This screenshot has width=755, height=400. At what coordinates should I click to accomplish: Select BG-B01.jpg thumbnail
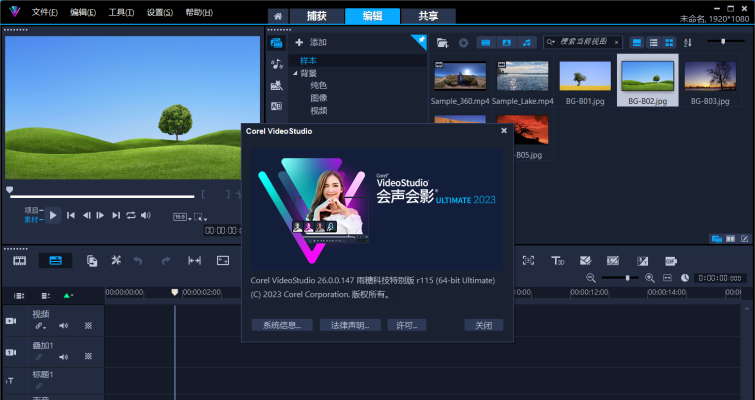coord(585,76)
